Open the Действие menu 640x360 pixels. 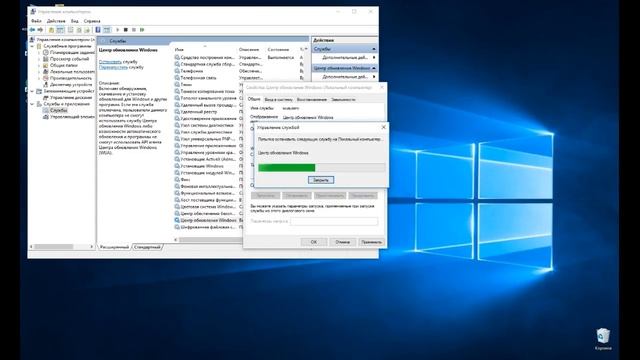tap(56, 21)
